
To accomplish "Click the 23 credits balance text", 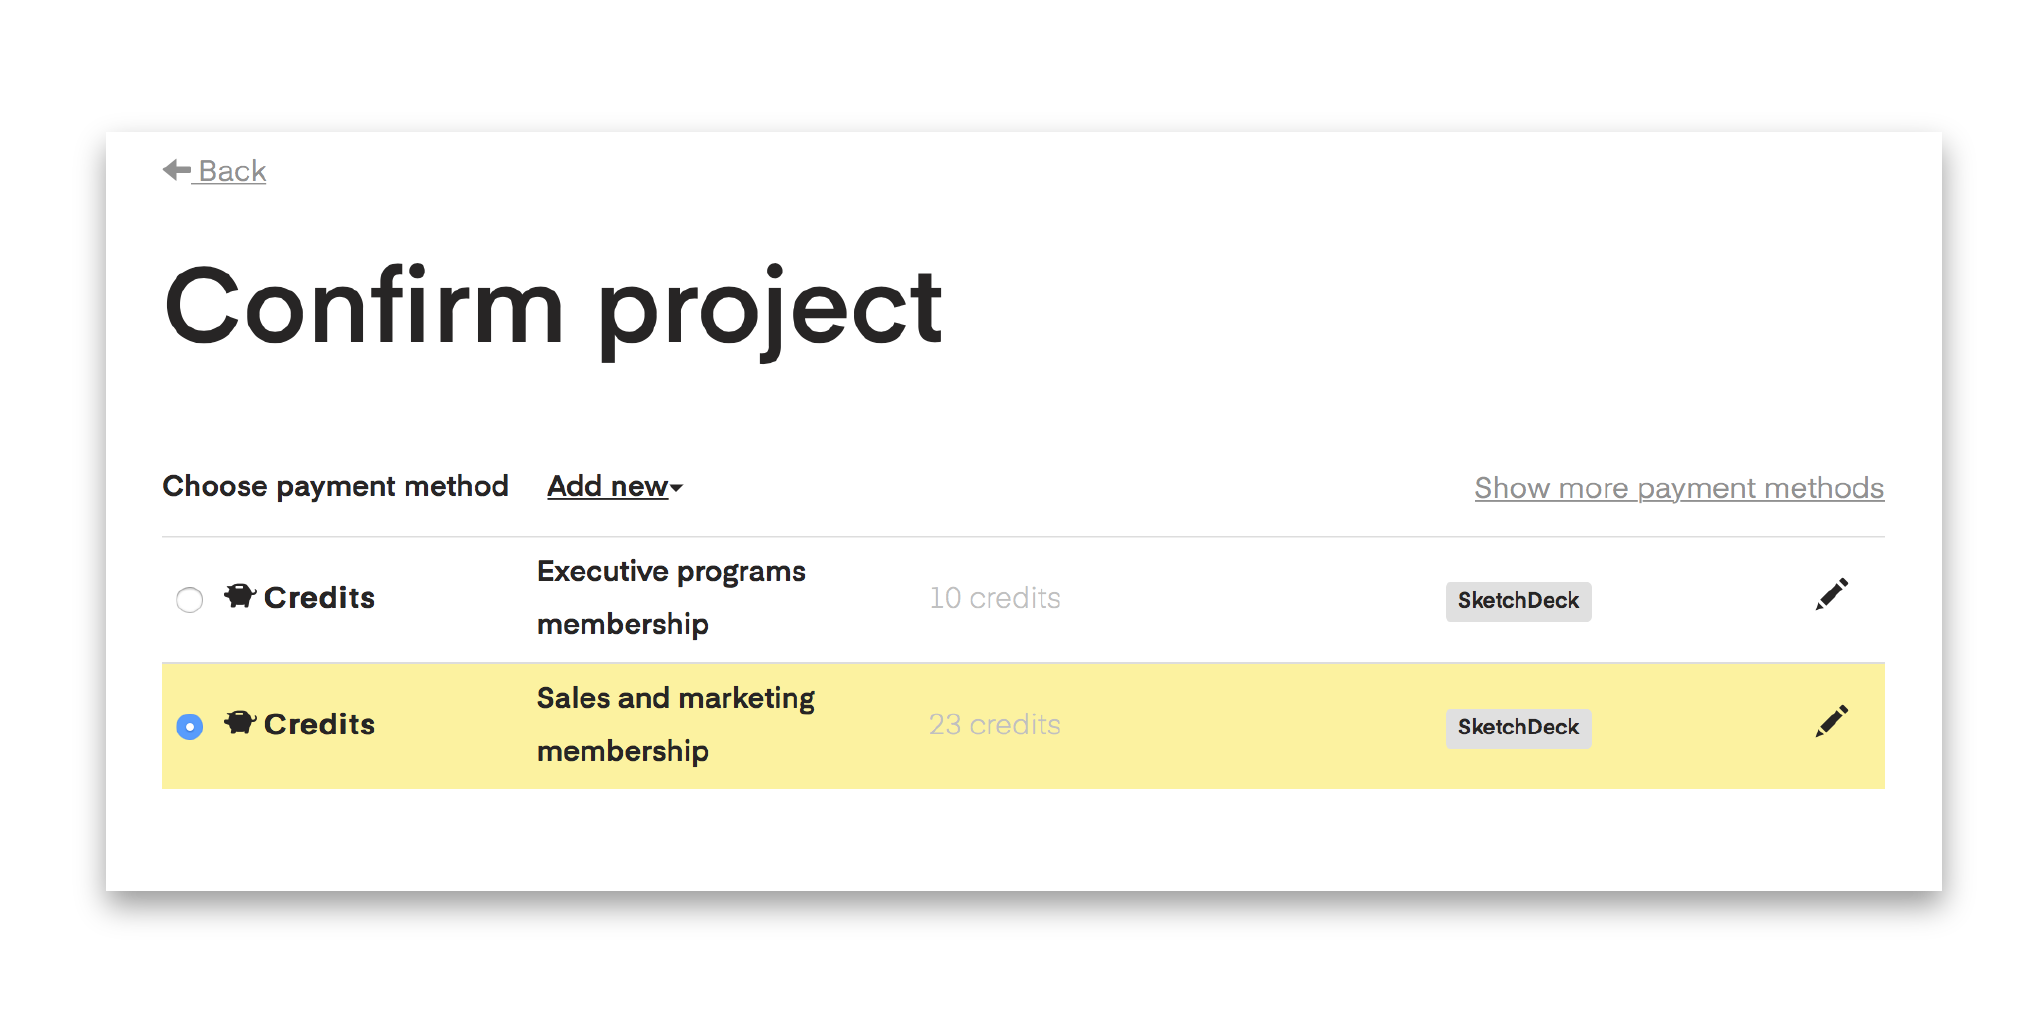I will 995,724.
